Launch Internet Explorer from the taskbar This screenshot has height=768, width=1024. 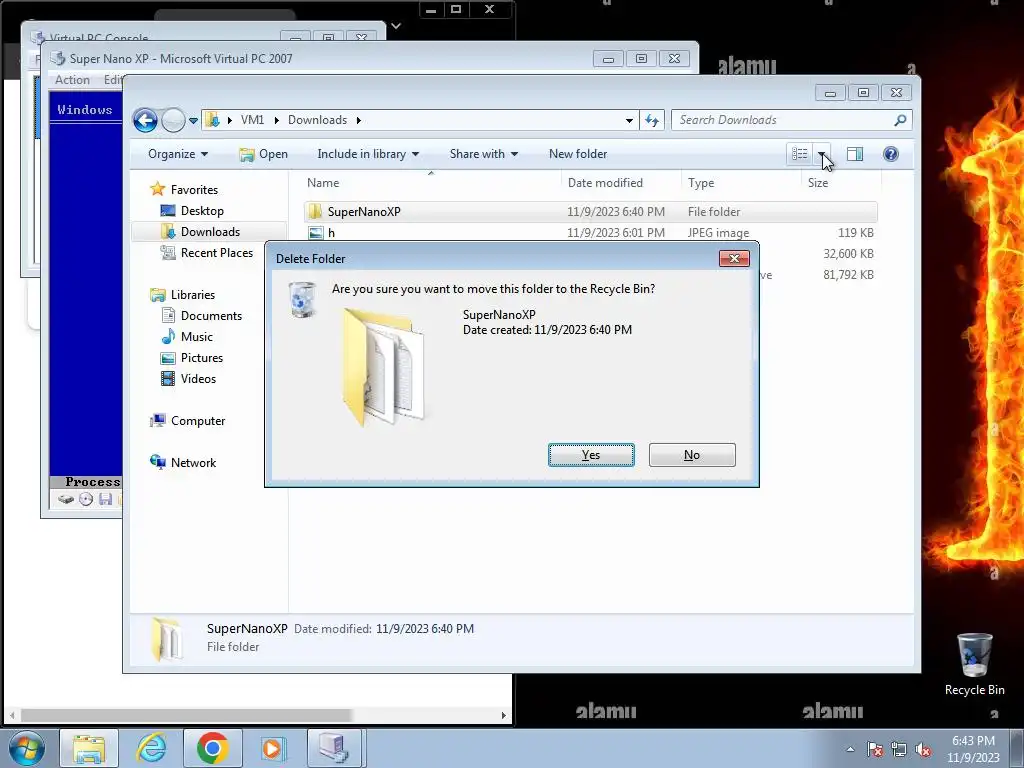click(151, 748)
